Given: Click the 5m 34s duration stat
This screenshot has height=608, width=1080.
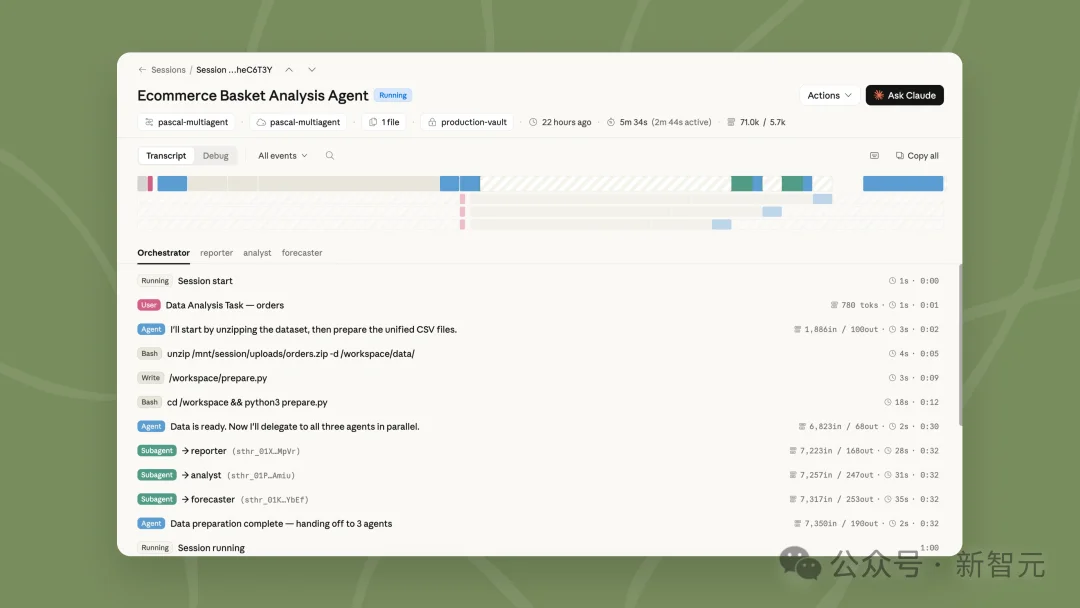Looking at the screenshot, I should point(658,122).
